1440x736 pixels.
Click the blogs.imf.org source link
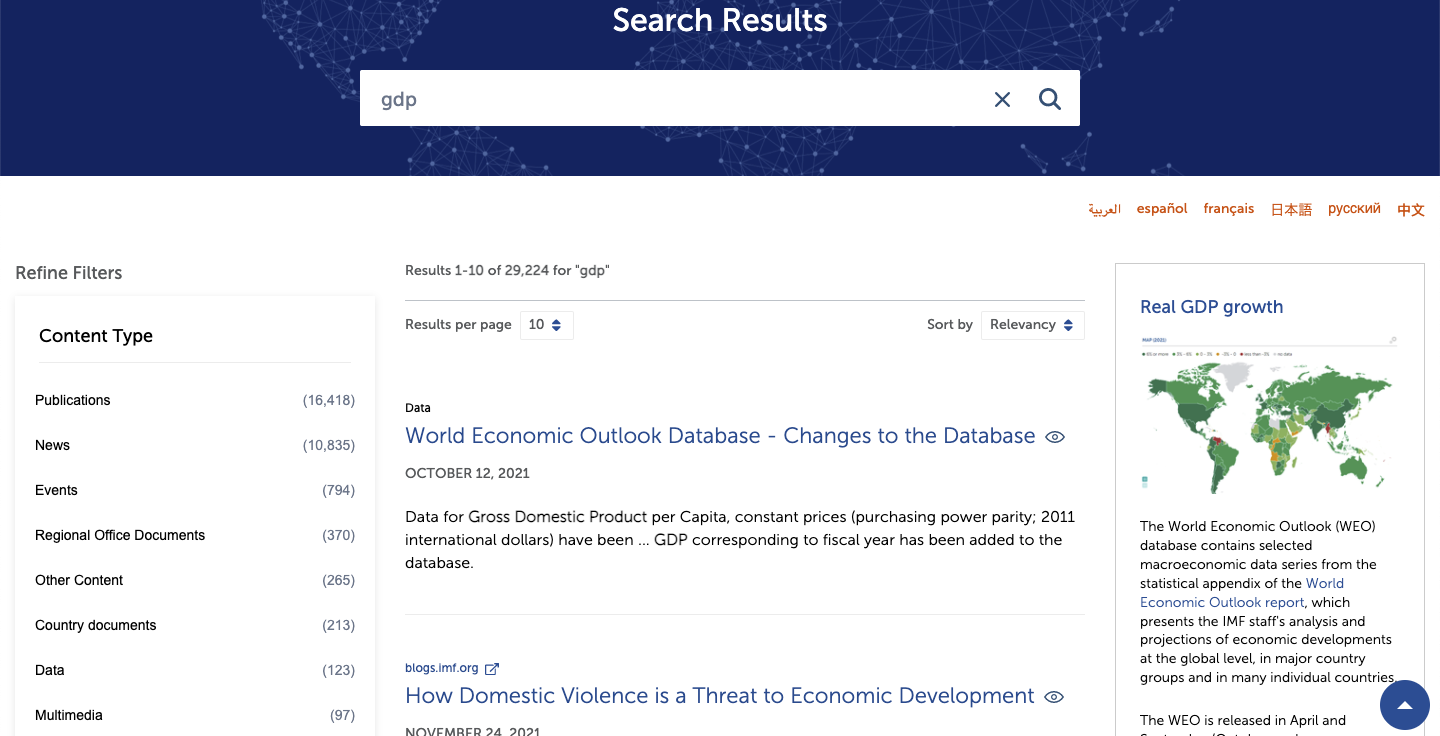click(442, 668)
